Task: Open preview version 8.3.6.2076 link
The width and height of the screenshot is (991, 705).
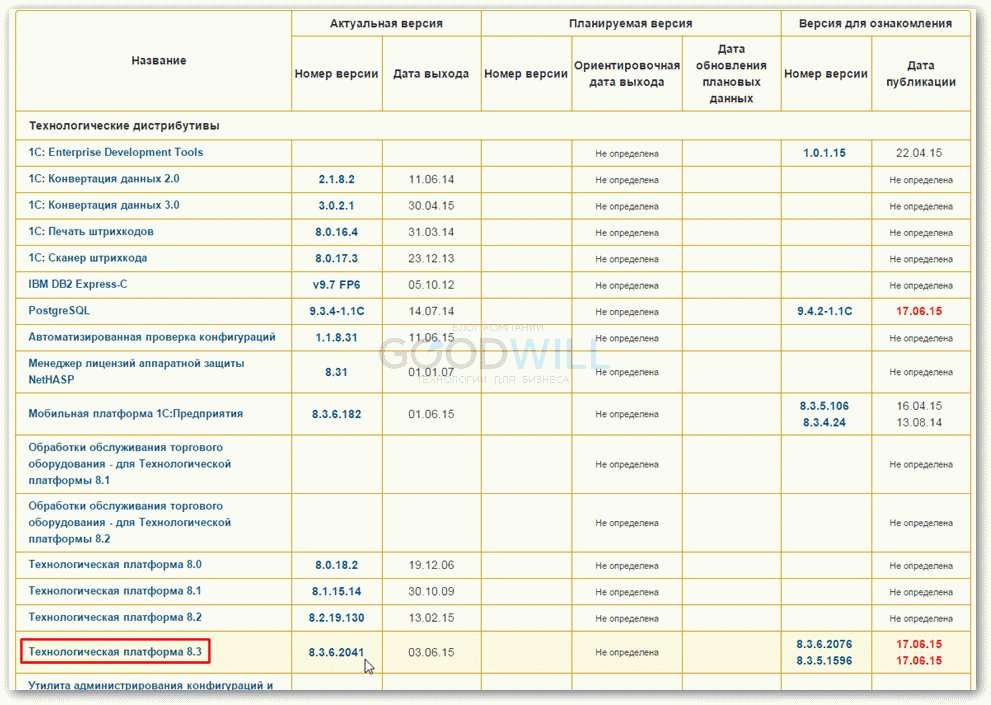Action: [825, 644]
